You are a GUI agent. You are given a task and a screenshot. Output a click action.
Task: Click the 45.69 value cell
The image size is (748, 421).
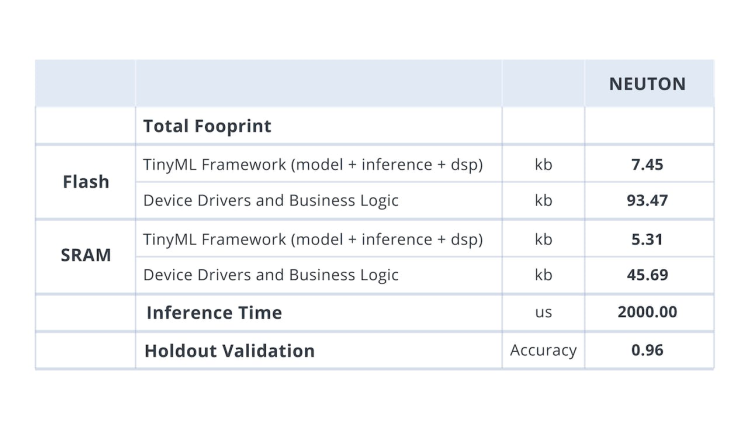point(647,274)
